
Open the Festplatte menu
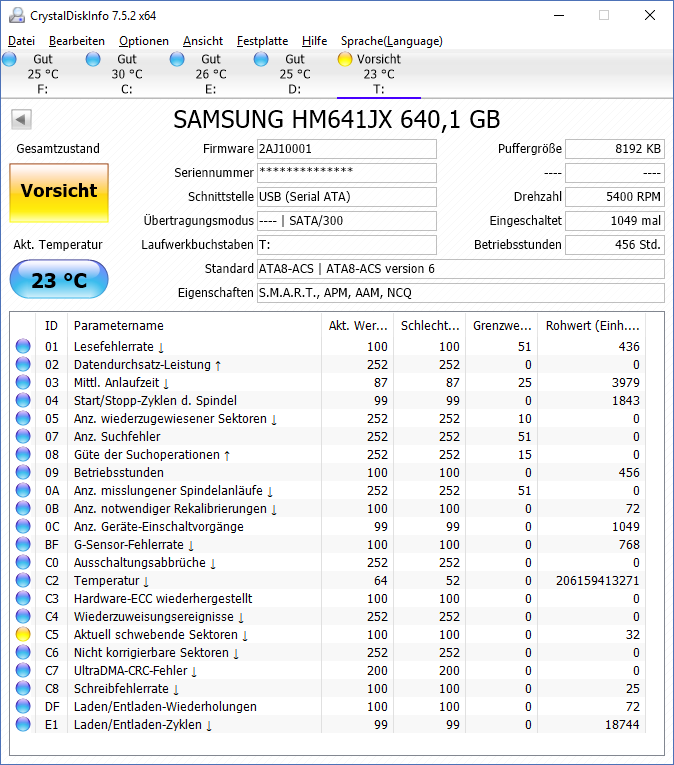click(x=263, y=41)
